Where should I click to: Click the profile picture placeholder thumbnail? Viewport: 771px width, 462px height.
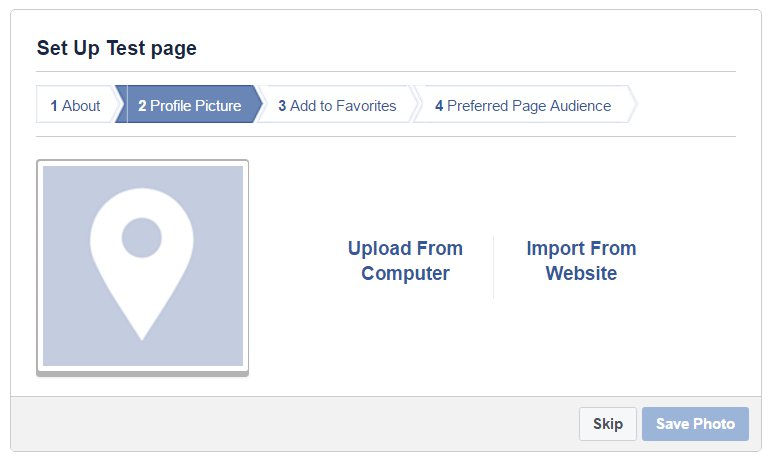[x=143, y=268]
